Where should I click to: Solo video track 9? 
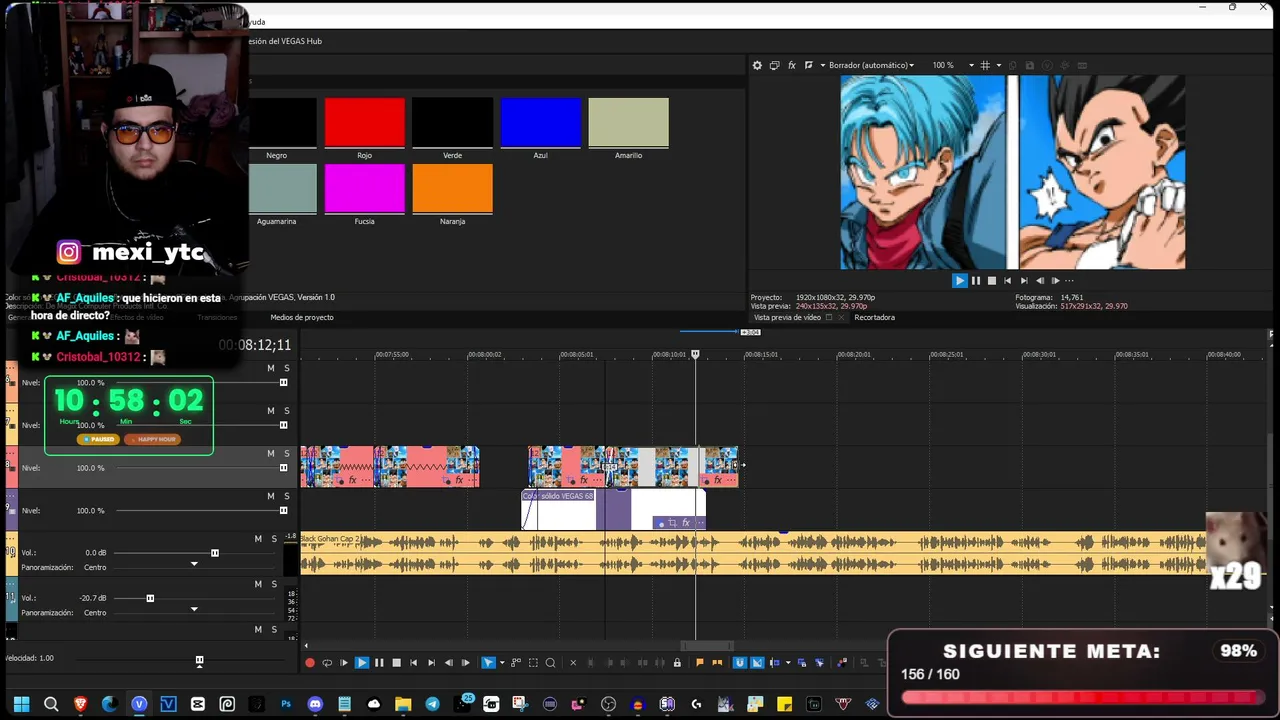point(286,496)
